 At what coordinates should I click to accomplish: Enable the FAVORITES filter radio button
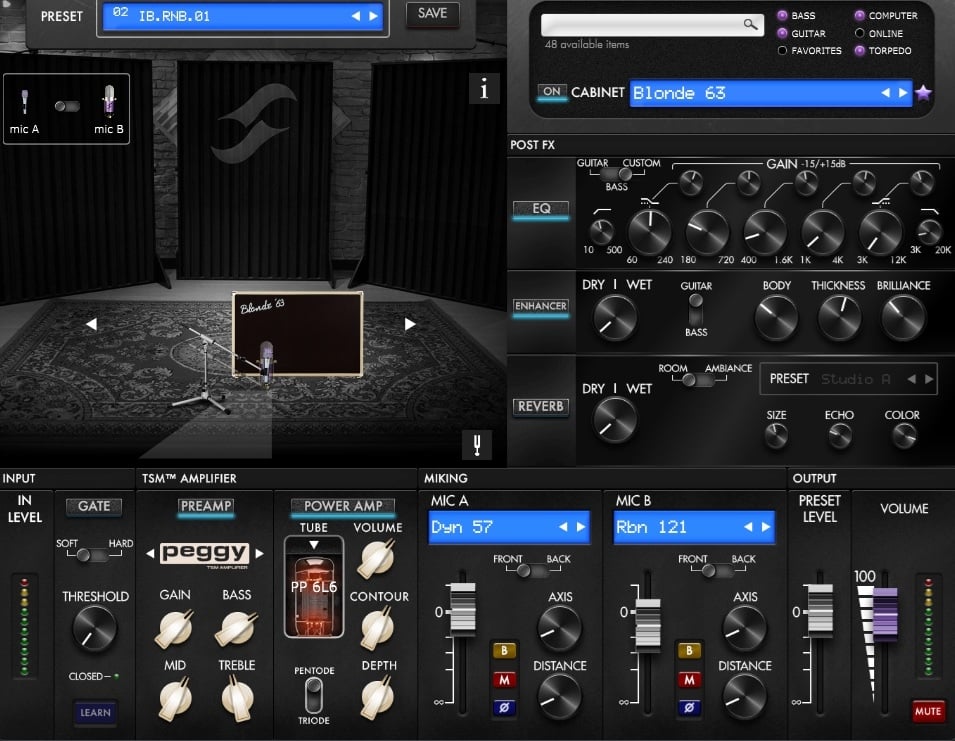(x=782, y=51)
